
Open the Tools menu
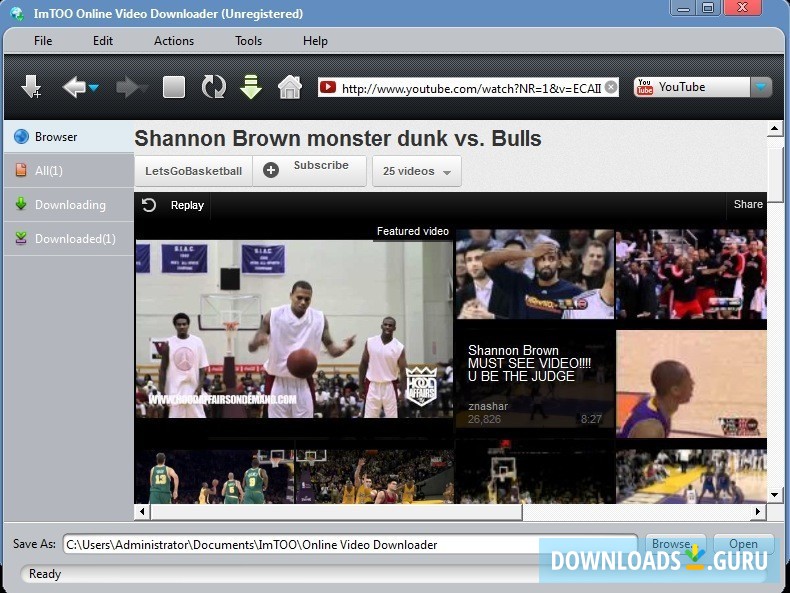pos(248,41)
